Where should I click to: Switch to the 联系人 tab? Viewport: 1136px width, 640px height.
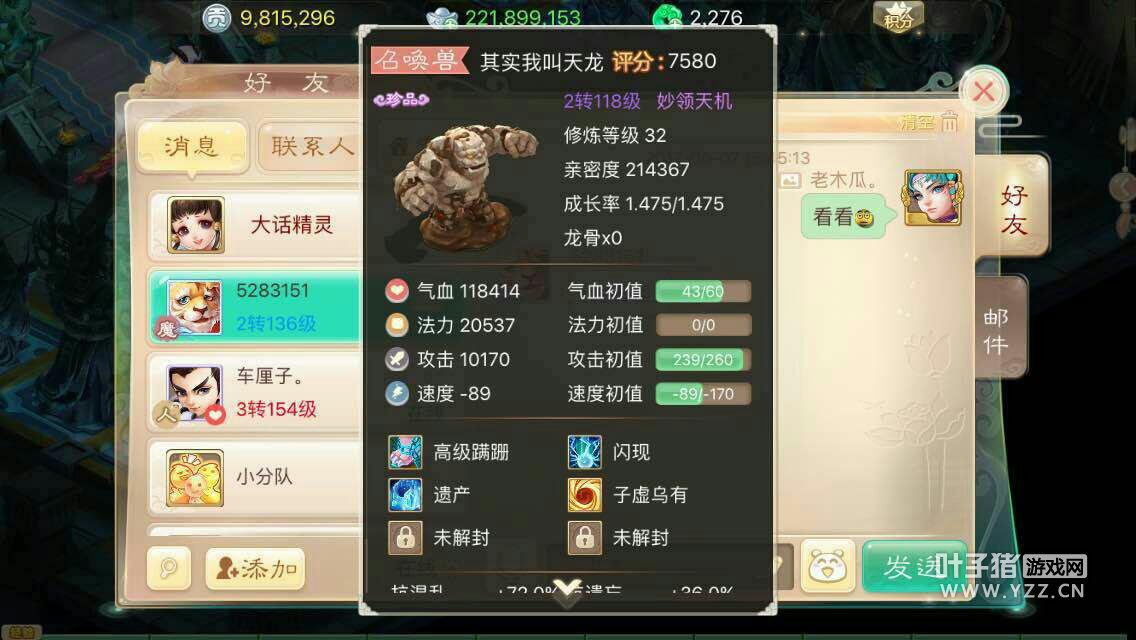coord(312,146)
